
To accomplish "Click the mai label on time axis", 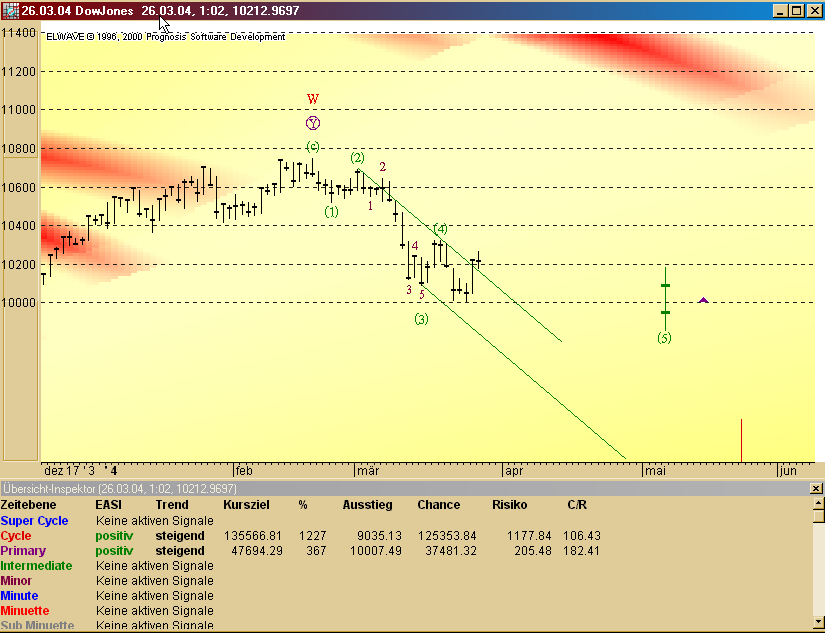I will point(656,470).
